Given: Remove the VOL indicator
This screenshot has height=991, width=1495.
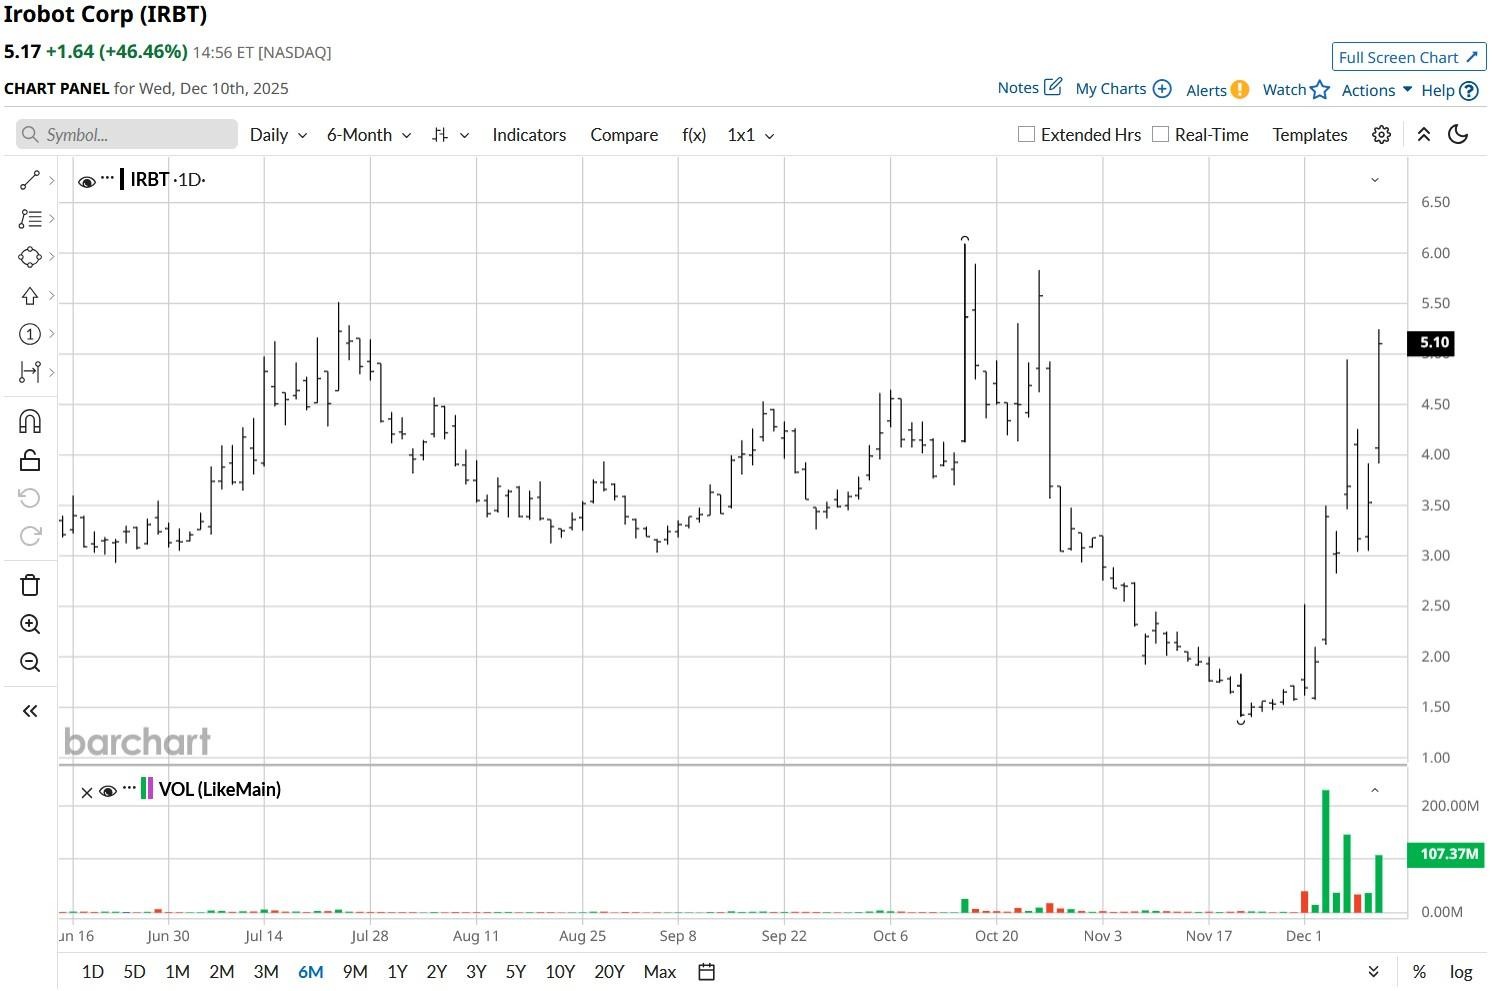Looking at the screenshot, I should pyautogui.click(x=87, y=792).
